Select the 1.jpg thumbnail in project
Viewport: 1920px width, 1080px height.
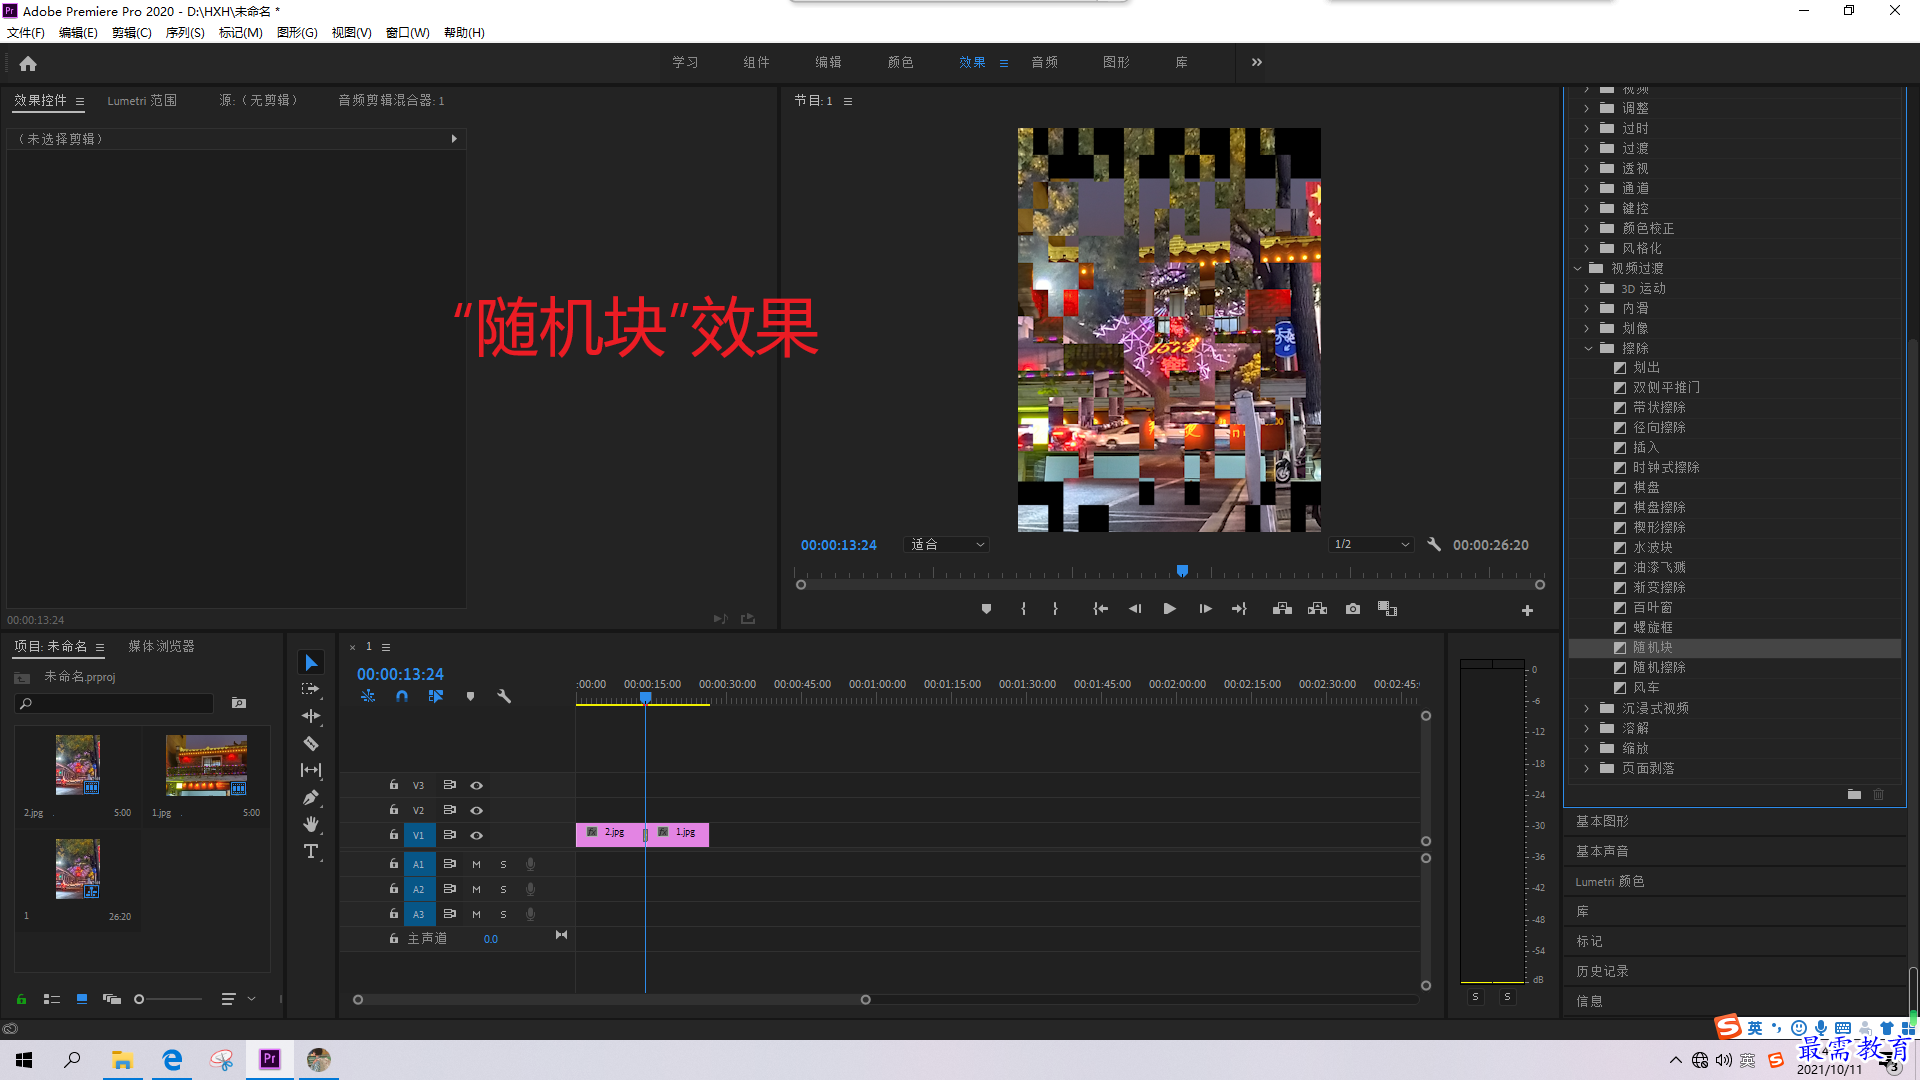click(x=206, y=766)
